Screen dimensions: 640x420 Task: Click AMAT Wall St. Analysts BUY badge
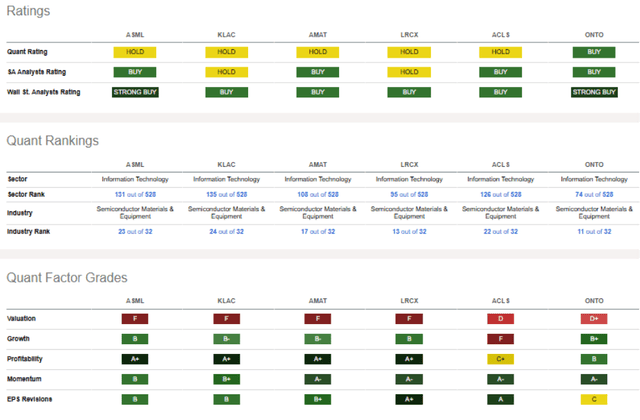pyautogui.click(x=318, y=92)
